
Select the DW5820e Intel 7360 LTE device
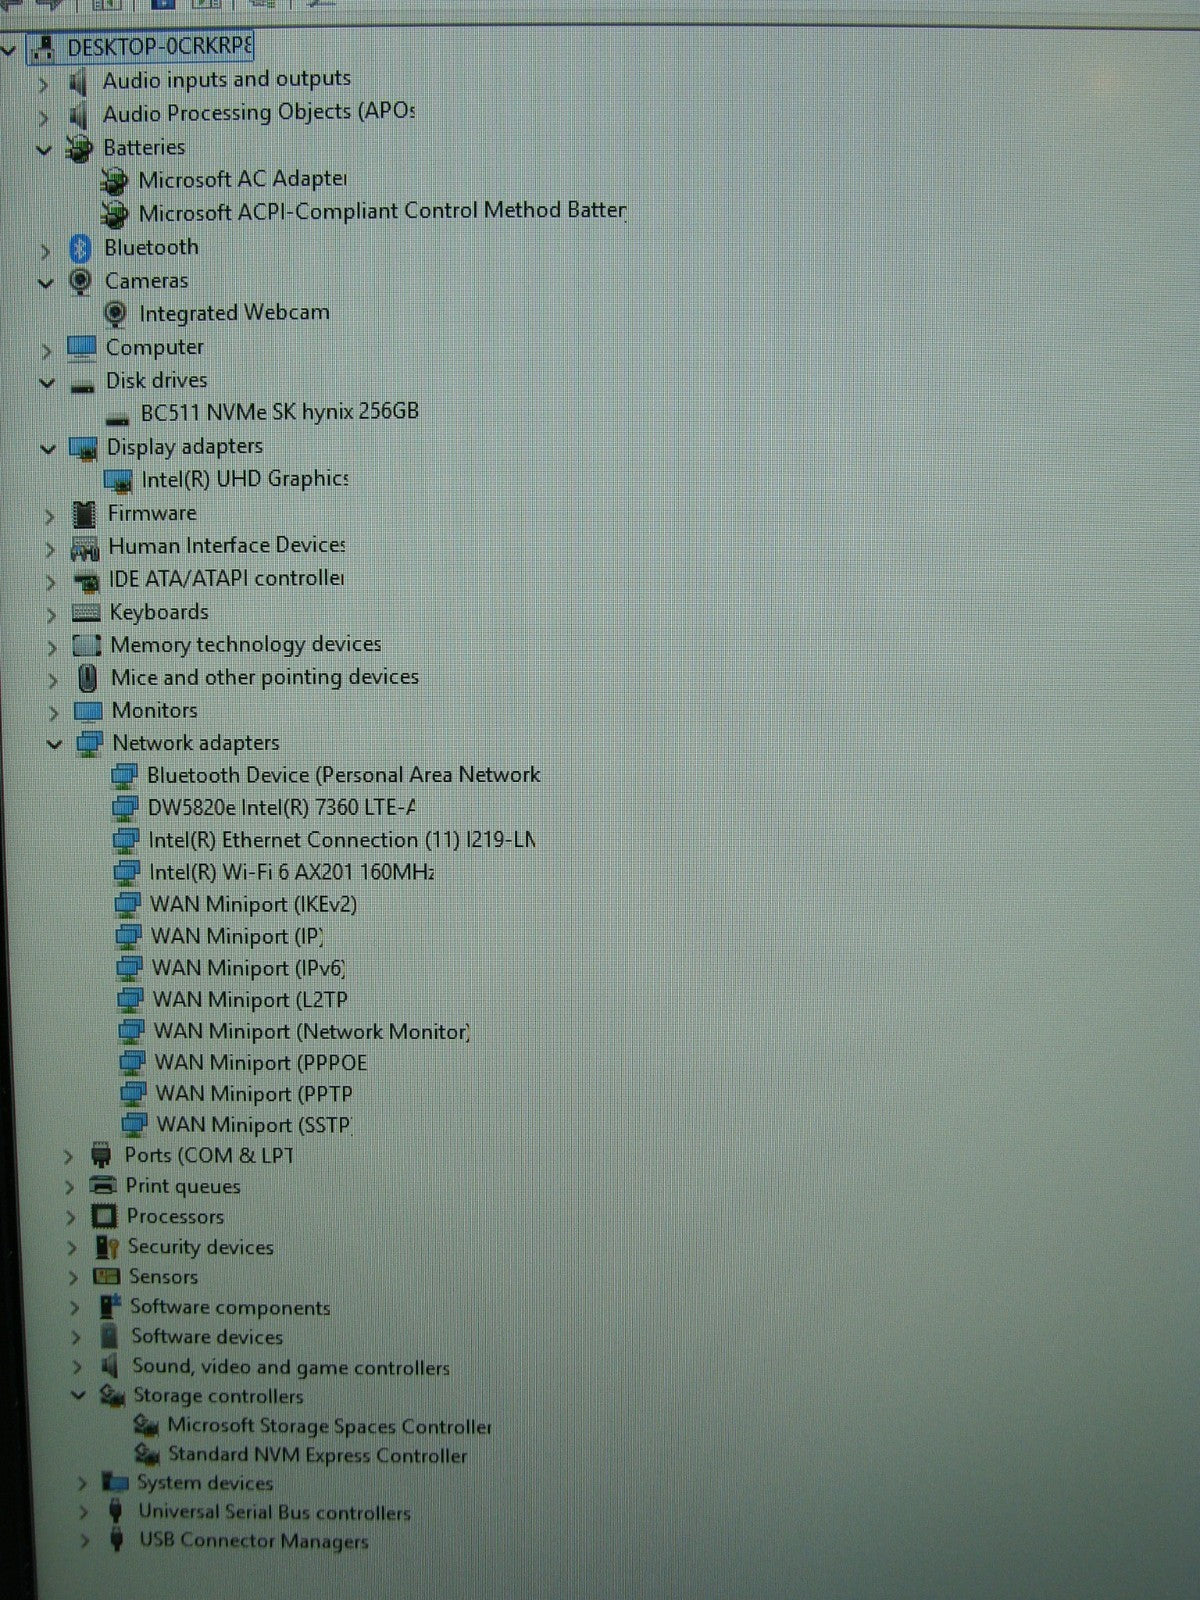pyautogui.click(x=280, y=808)
